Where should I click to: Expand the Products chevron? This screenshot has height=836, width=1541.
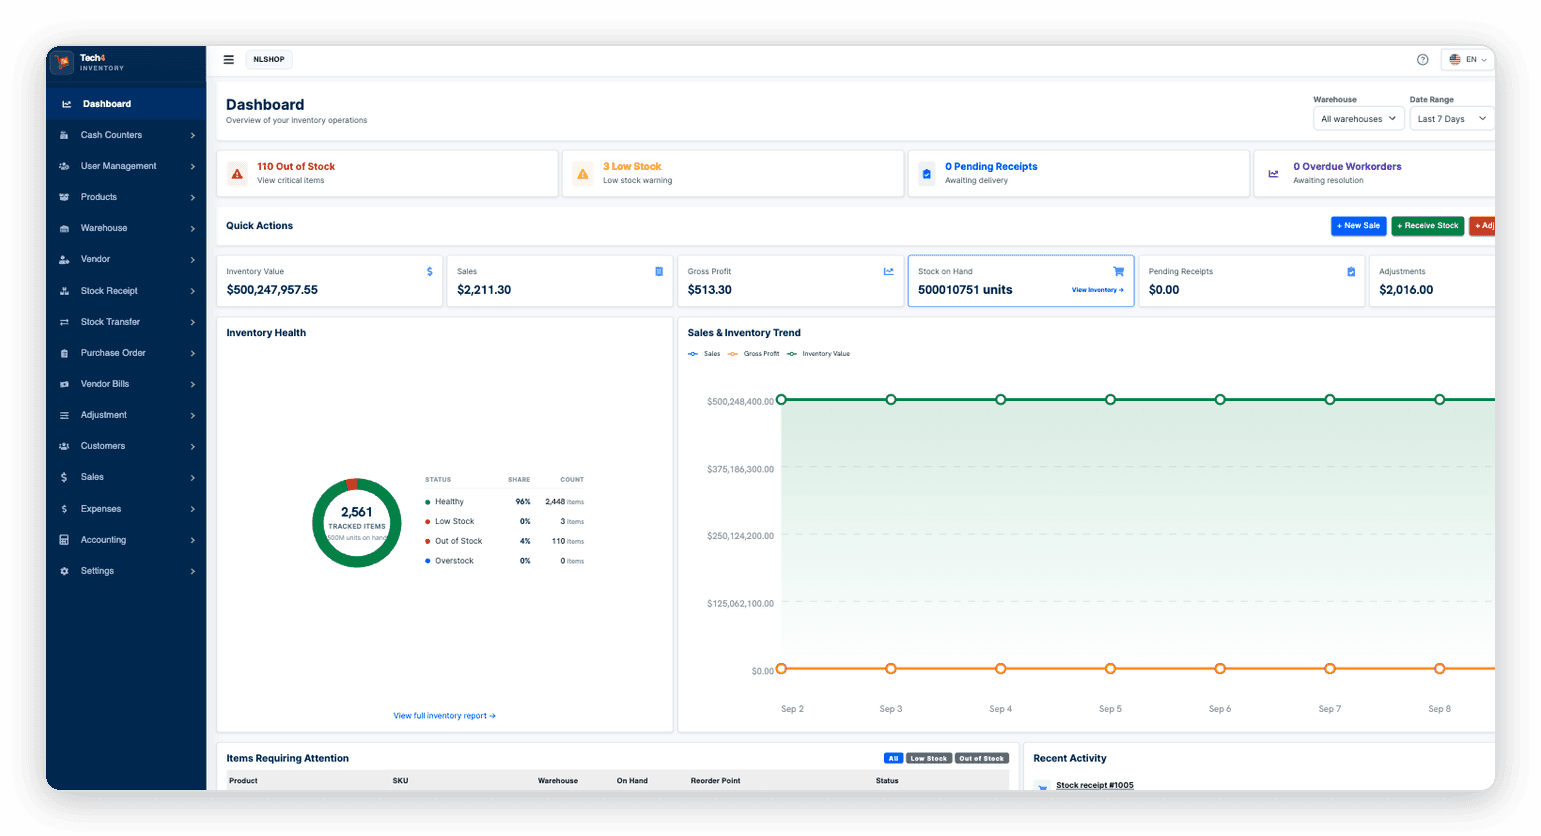point(192,197)
